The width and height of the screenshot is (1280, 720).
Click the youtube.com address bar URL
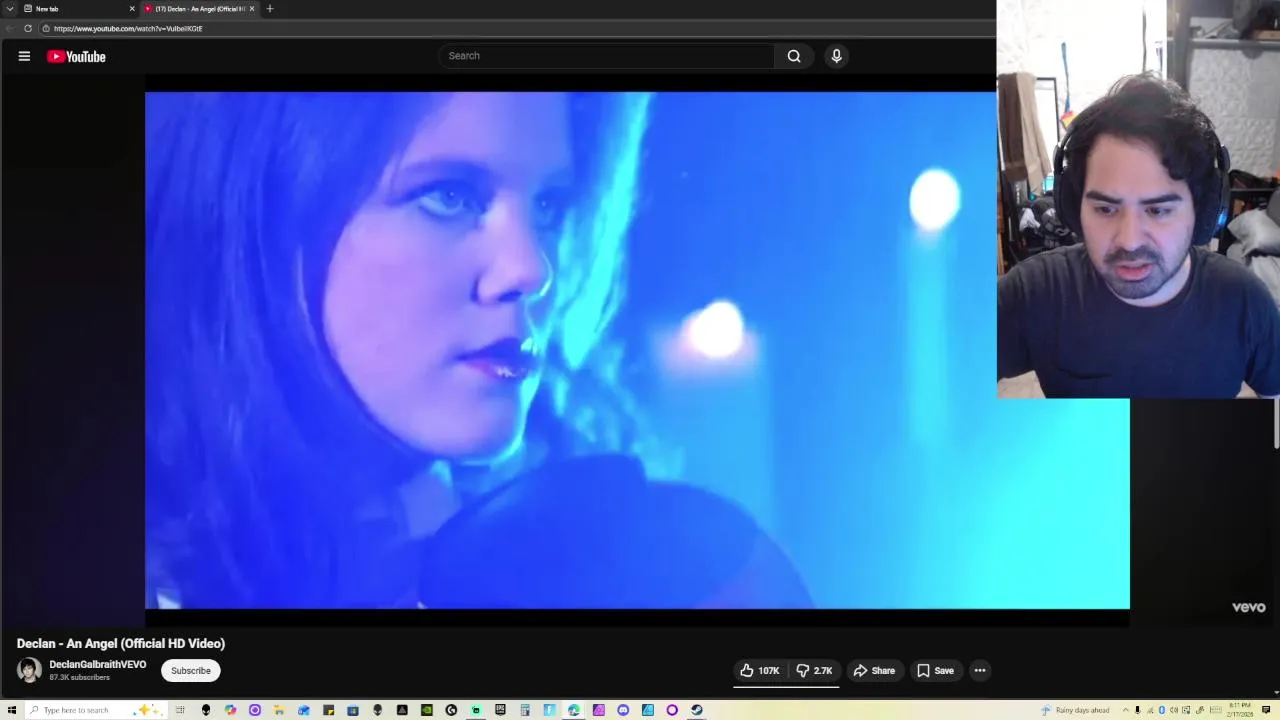click(x=128, y=29)
